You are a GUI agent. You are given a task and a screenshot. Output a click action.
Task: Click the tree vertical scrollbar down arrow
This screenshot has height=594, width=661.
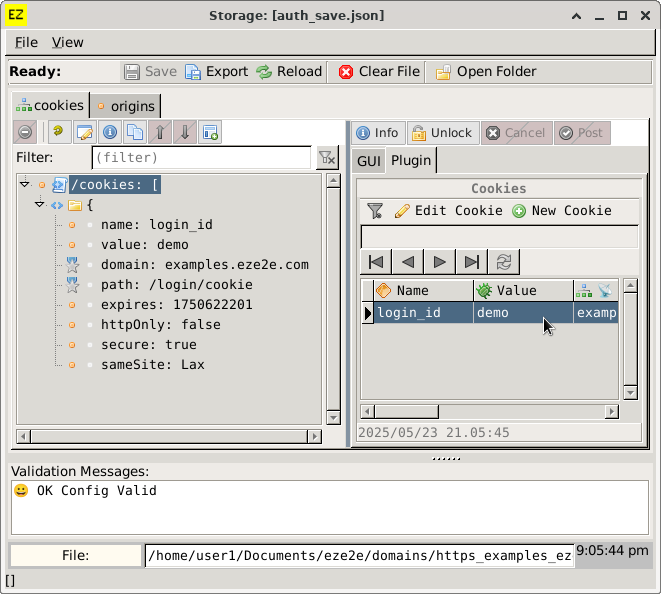coord(333,417)
